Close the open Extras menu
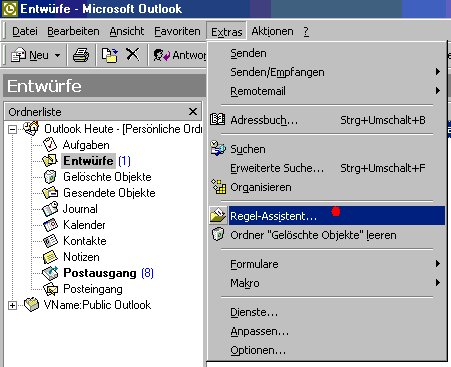The width and height of the screenshot is (451, 367). point(226,32)
